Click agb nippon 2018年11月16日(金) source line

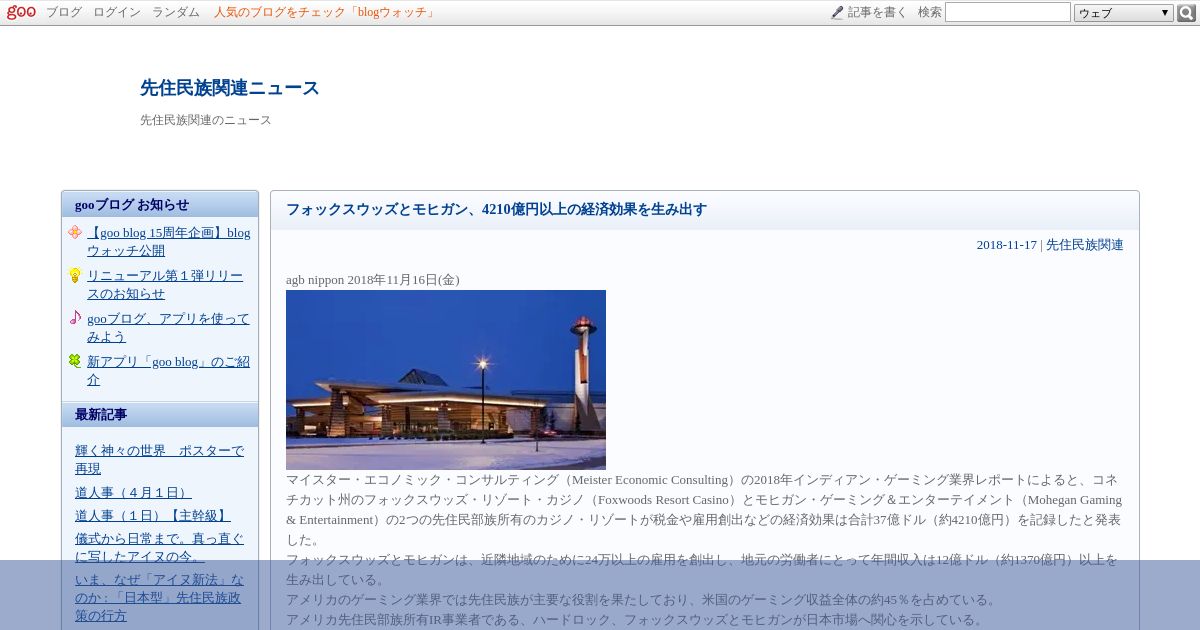[x=373, y=280]
